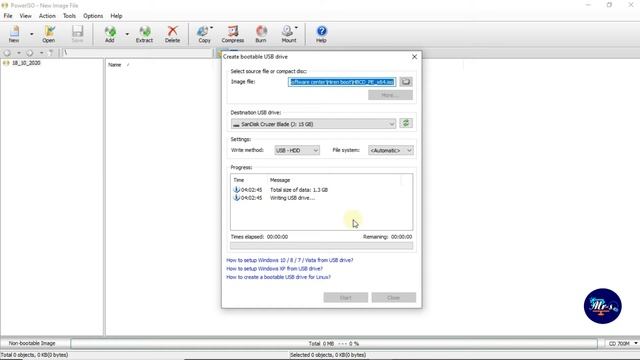The image size is (640, 360).
Task: Click the Close button in the dialog
Action: [393, 298]
